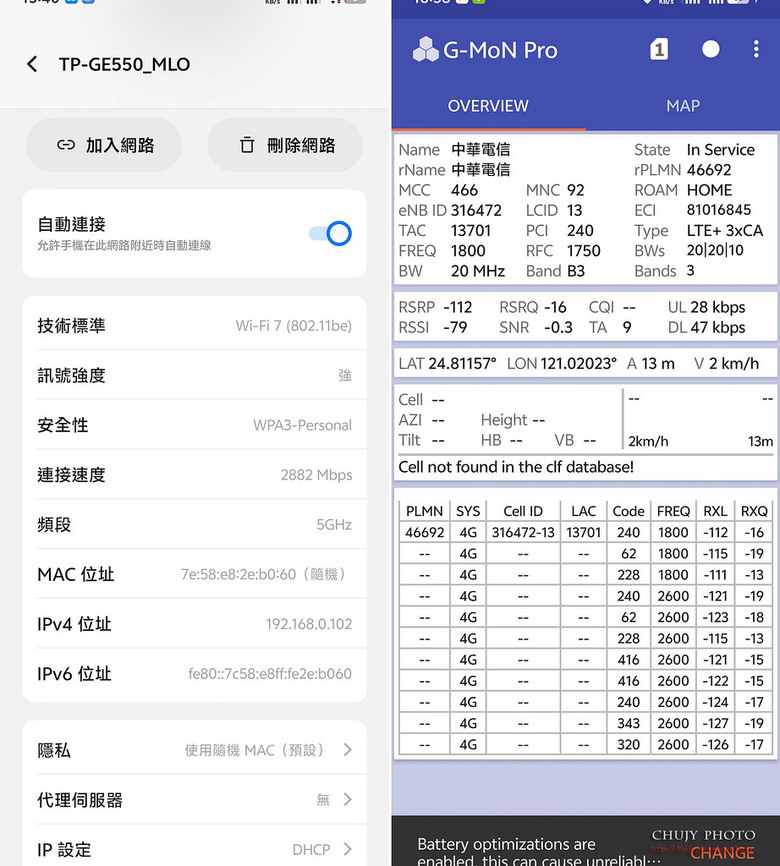Tap the trash icon on 刪除網路
The image size is (780, 866).
coord(247,145)
